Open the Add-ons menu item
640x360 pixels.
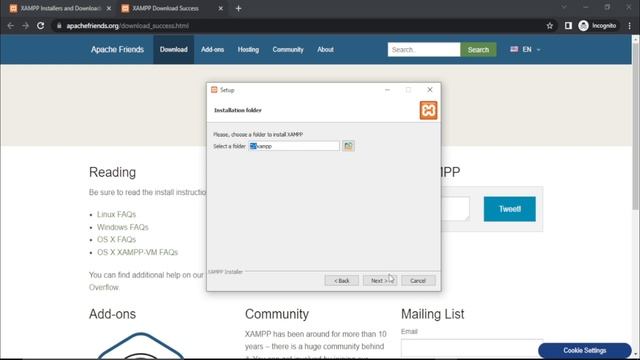click(x=212, y=49)
